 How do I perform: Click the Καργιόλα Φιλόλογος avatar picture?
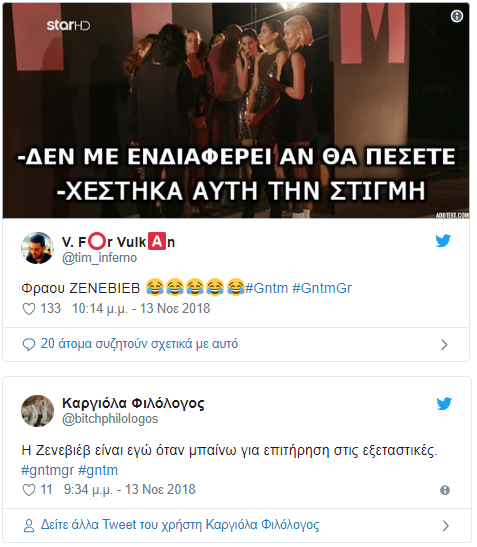click(37, 411)
